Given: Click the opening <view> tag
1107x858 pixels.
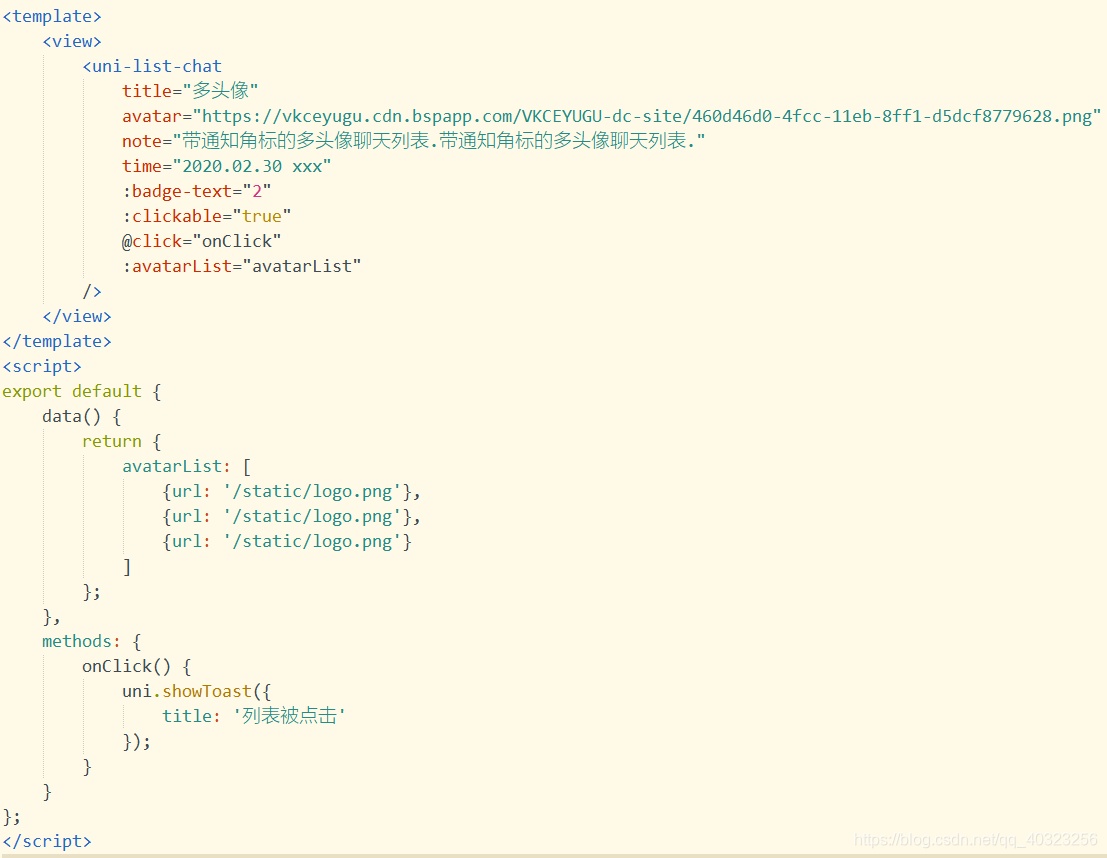Looking at the screenshot, I should (72, 41).
